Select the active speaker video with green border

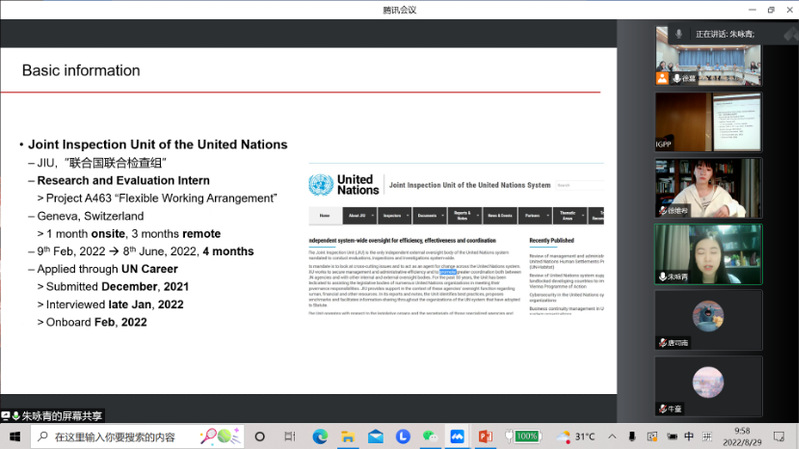click(708, 254)
